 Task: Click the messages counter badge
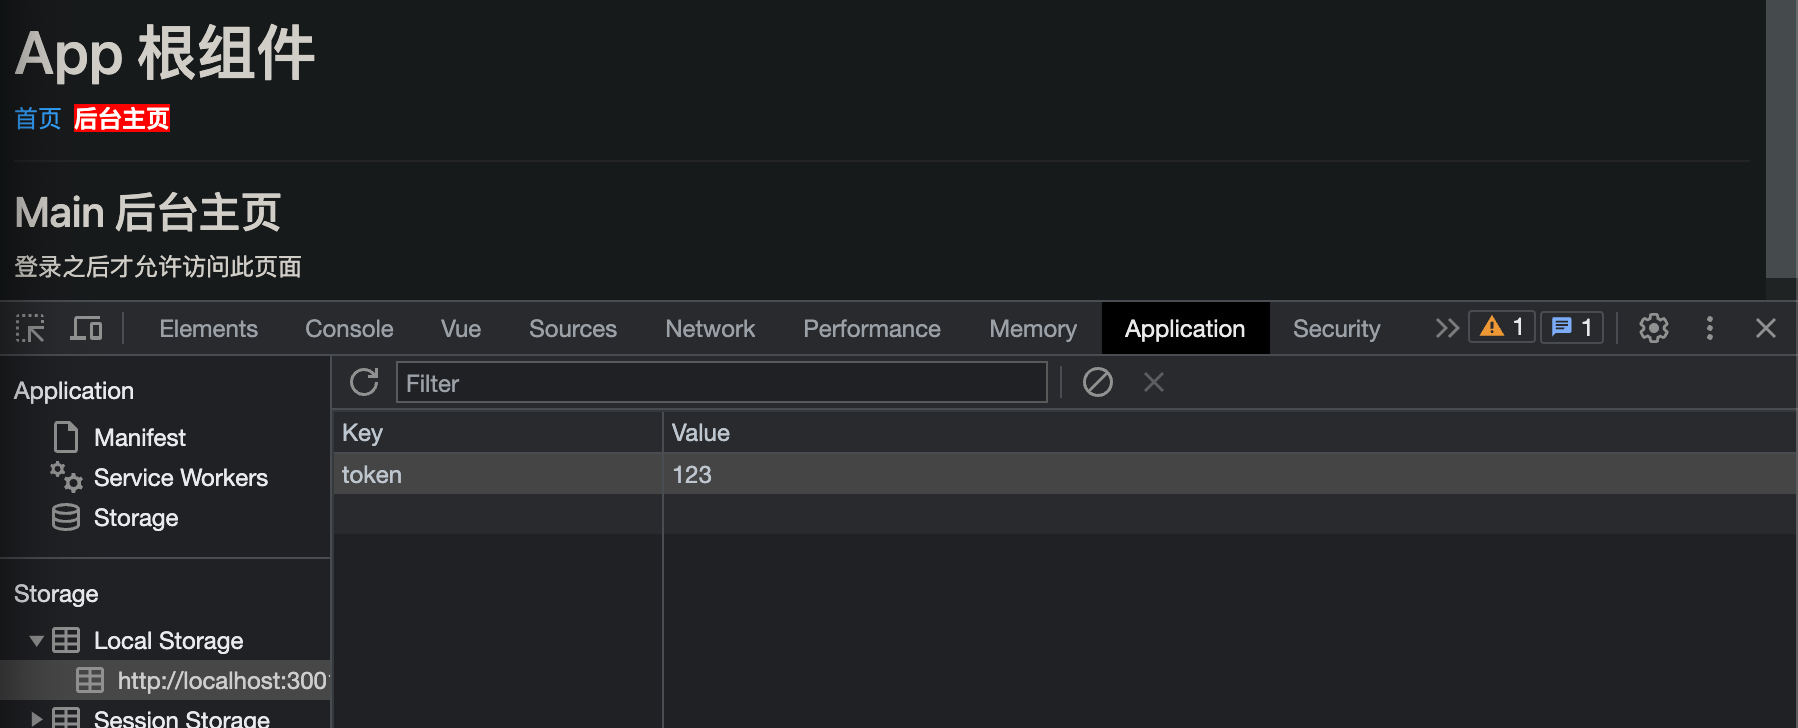[x=1571, y=327]
